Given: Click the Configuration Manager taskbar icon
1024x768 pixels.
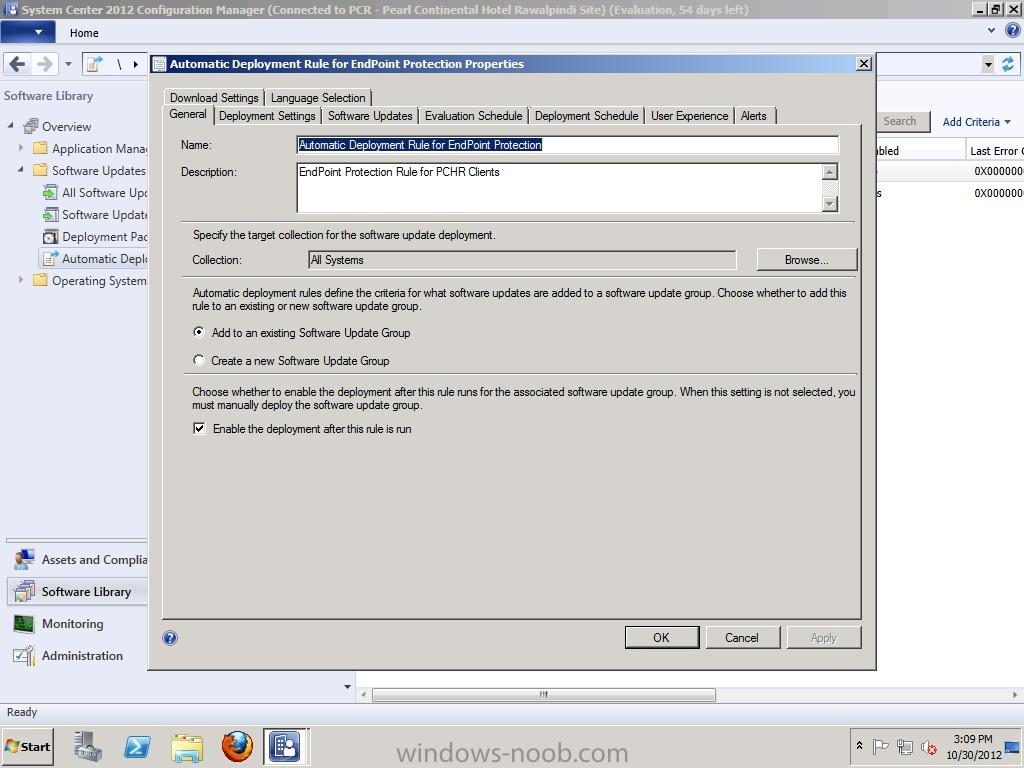Looking at the screenshot, I should (x=285, y=746).
